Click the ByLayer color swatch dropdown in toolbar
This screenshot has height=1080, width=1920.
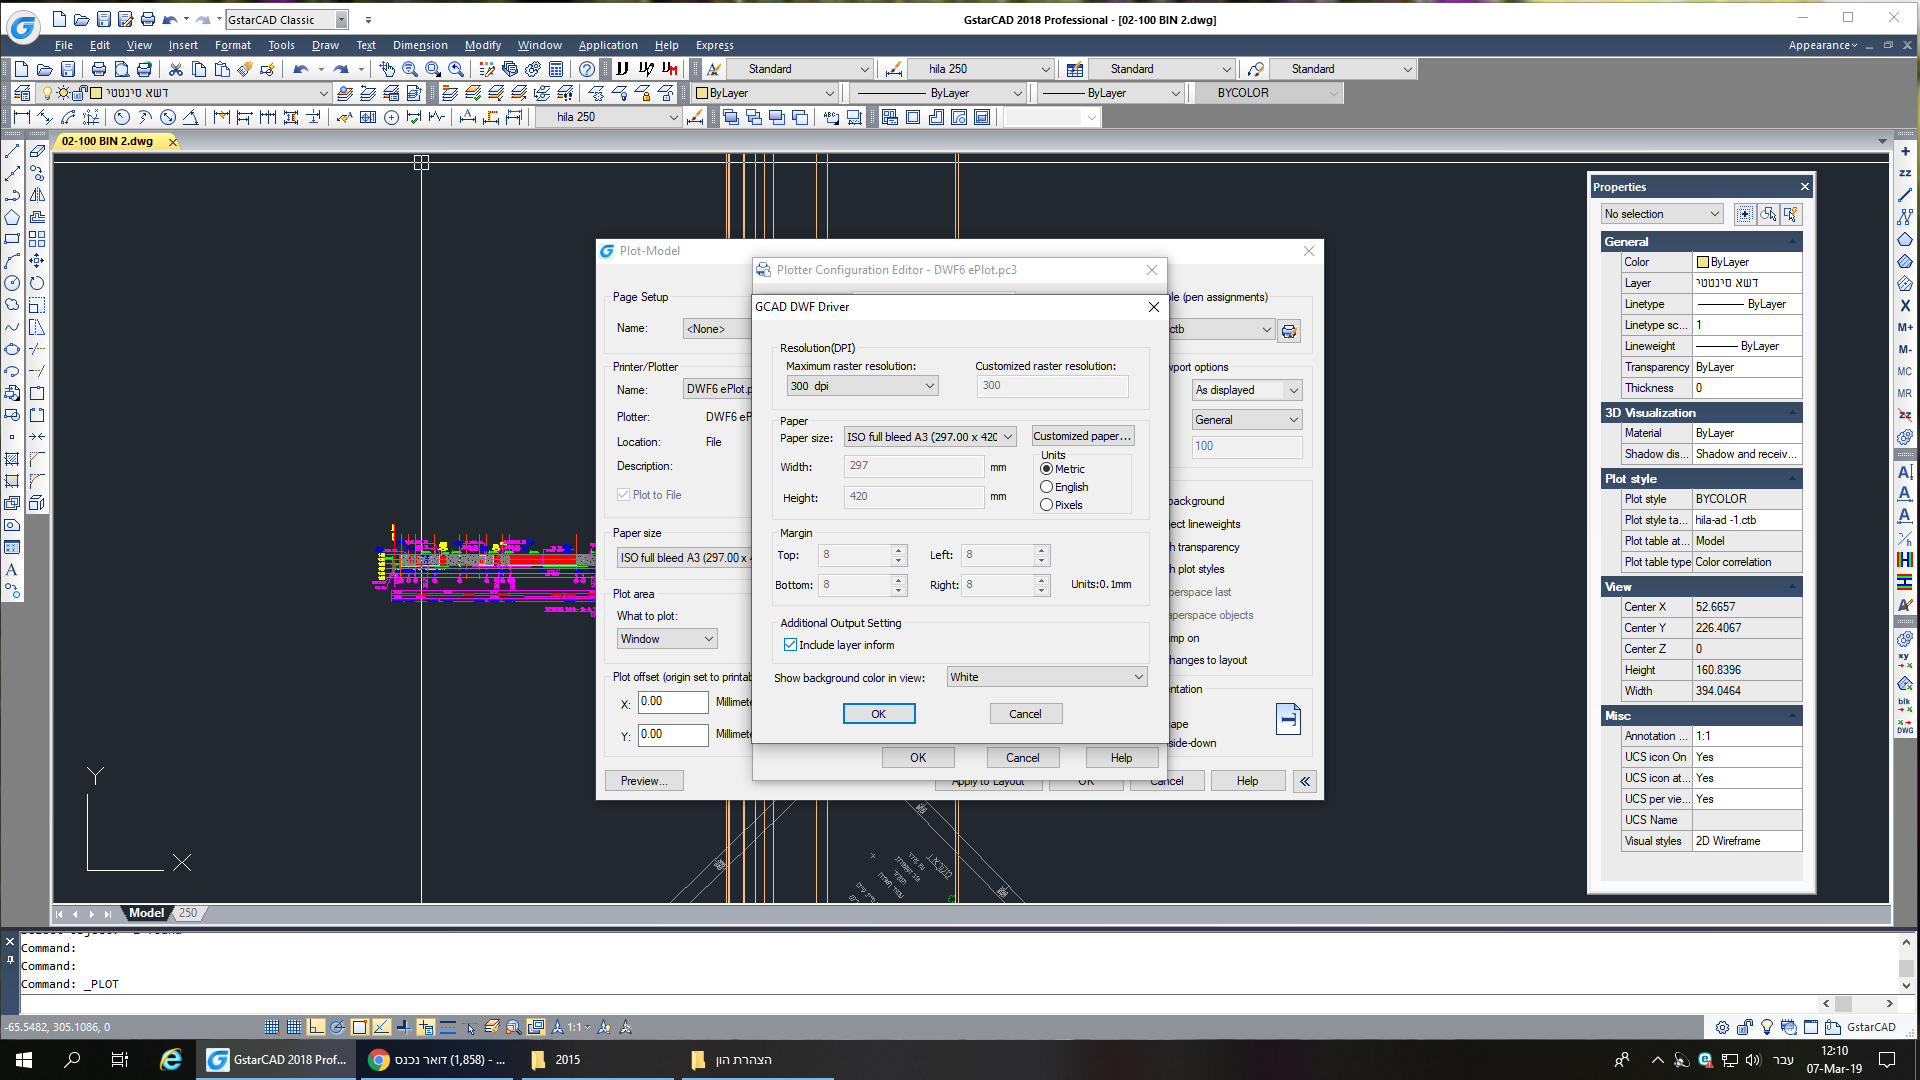764,93
